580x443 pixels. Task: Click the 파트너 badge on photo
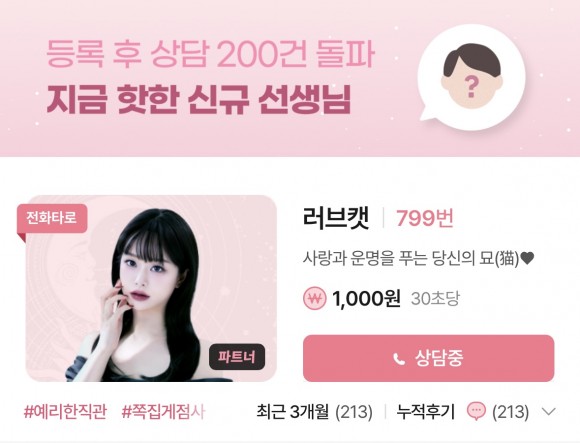(237, 357)
